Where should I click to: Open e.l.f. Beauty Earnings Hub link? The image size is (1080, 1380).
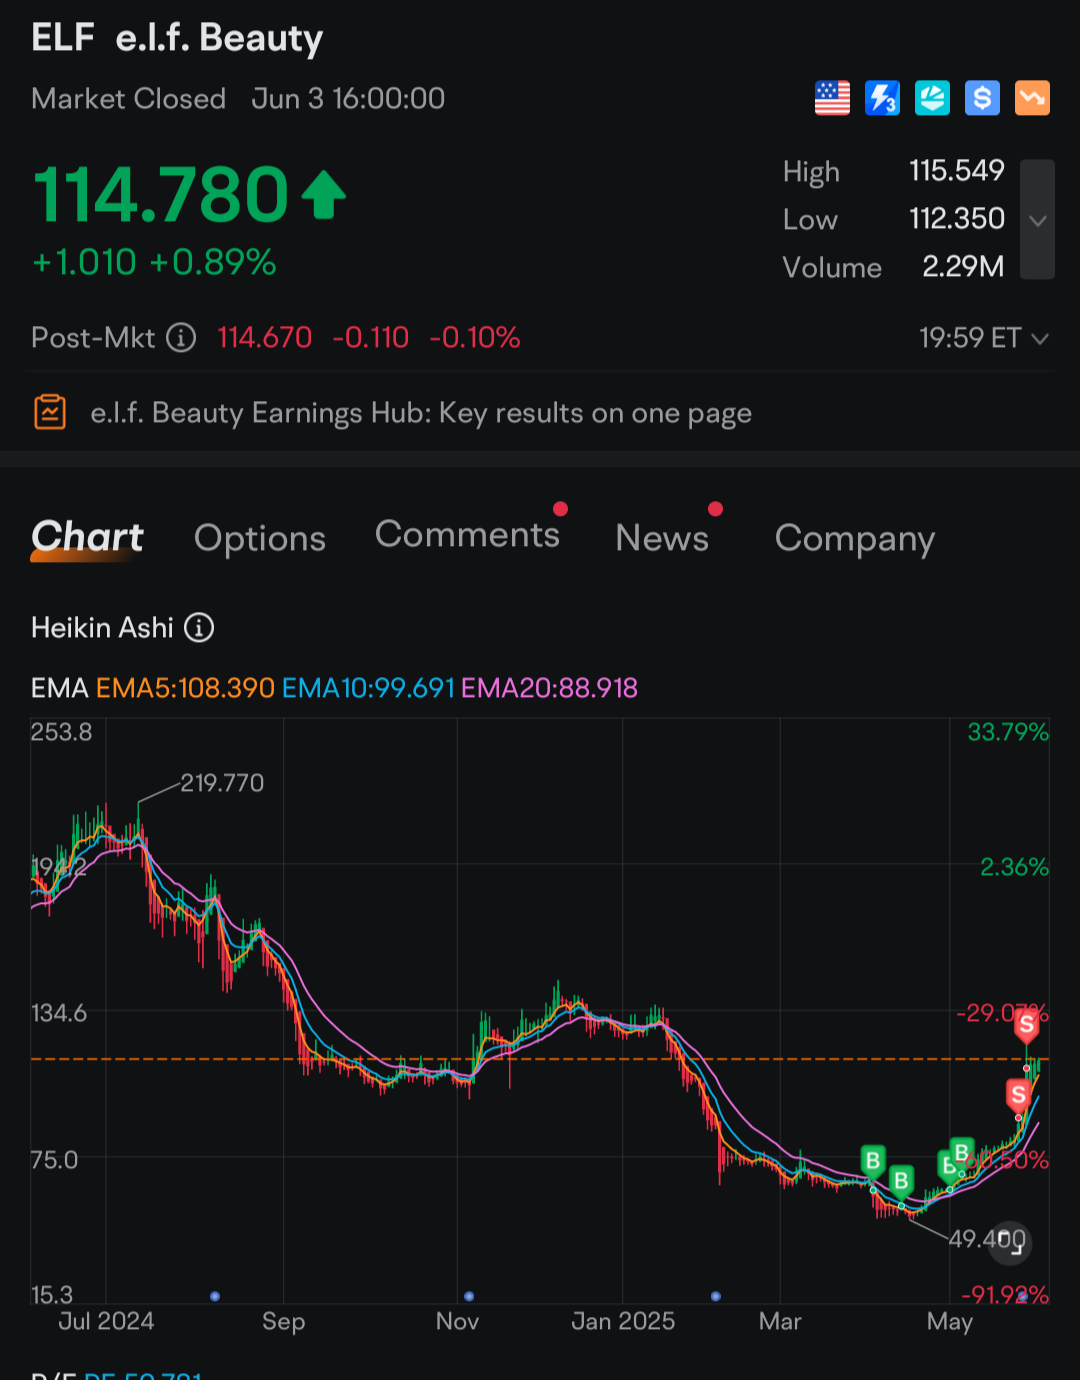[x=421, y=413]
